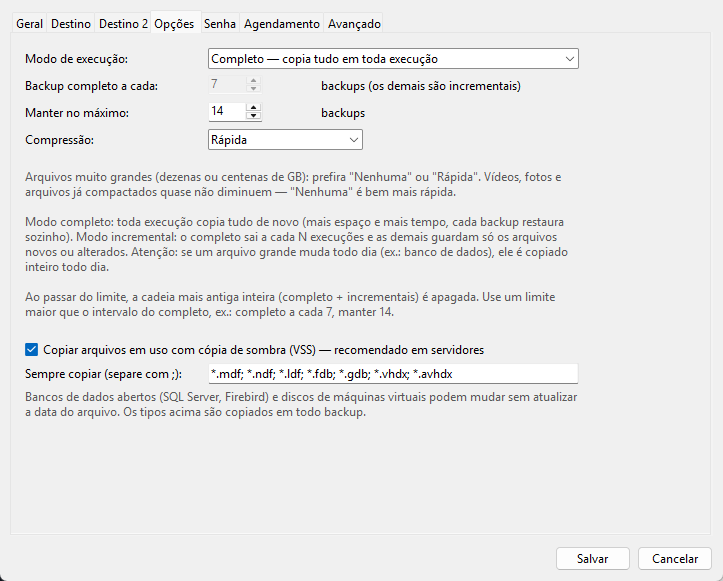Click the "Modo de execução:" label
Image resolution: width=723 pixels, height=581 pixels.
tap(77, 59)
